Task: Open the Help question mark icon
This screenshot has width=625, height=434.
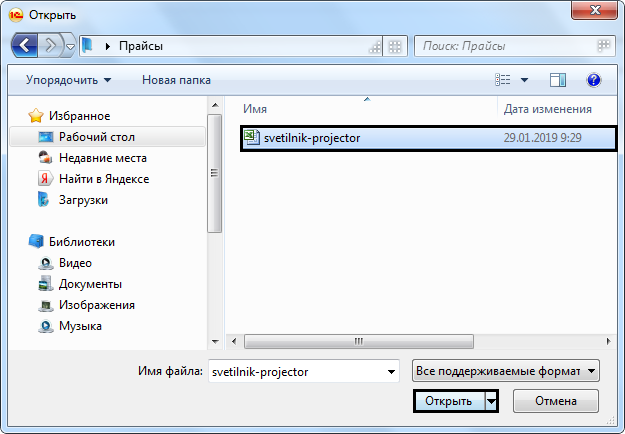Action: (593, 79)
